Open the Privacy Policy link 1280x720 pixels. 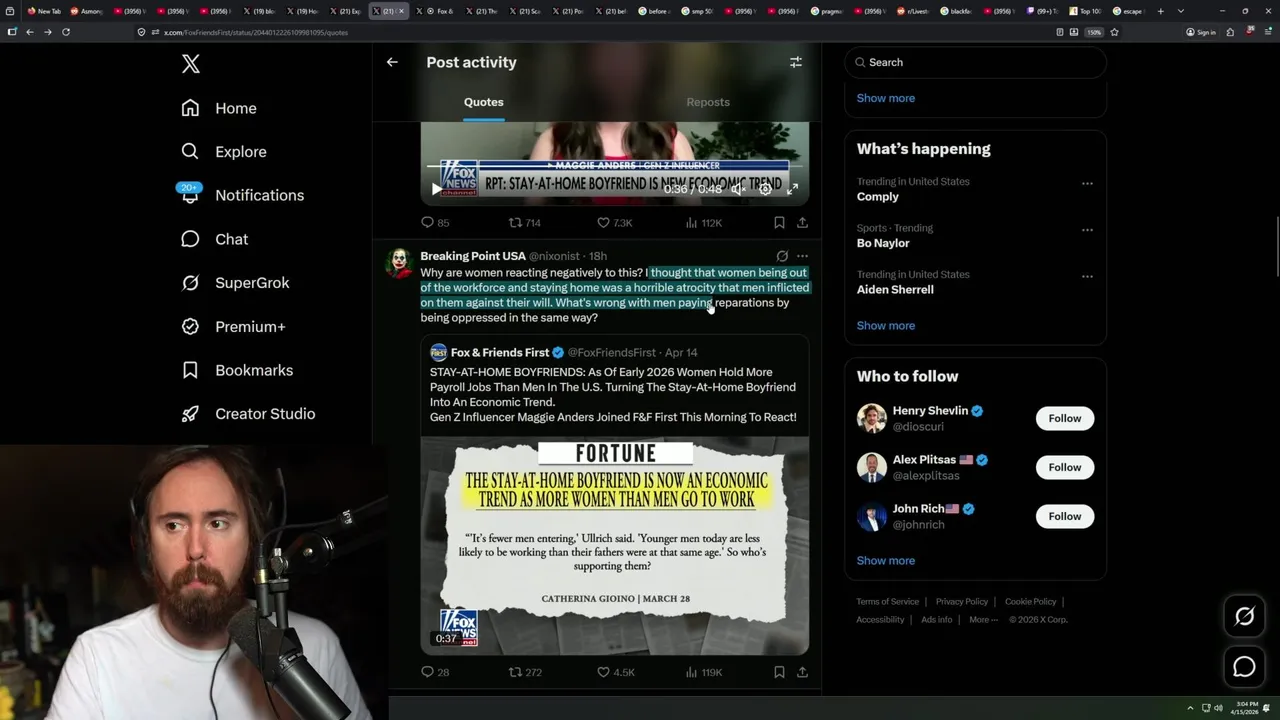[x=961, y=602]
